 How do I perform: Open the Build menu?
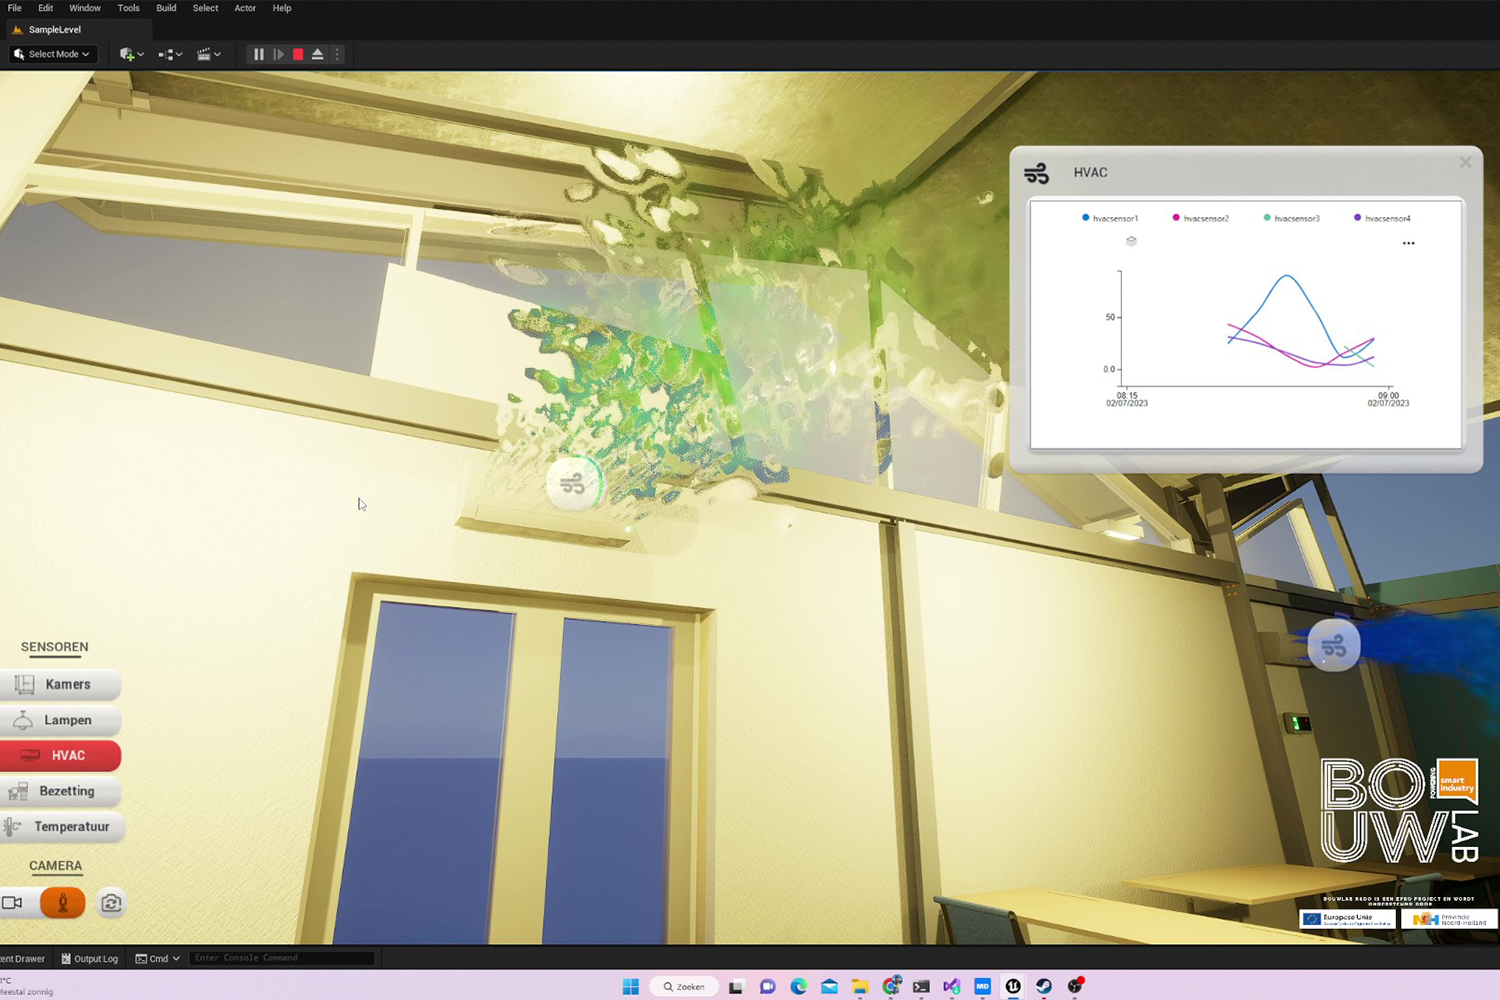tap(166, 8)
